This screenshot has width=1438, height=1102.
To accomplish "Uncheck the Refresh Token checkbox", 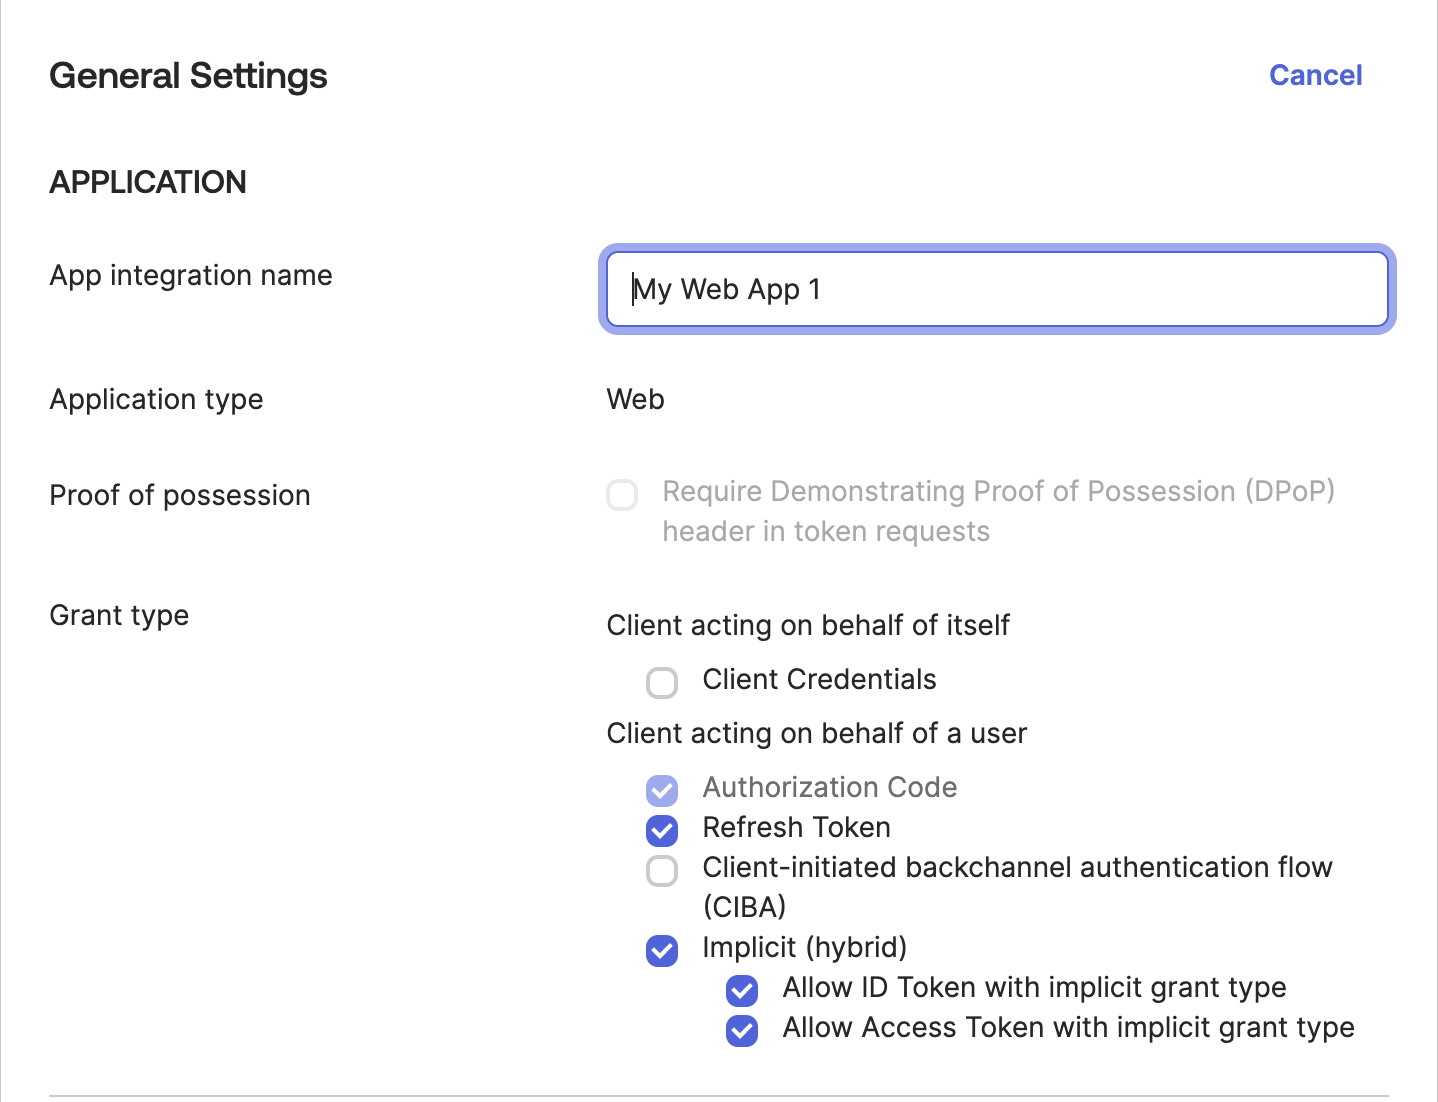I will click(662, 830).
